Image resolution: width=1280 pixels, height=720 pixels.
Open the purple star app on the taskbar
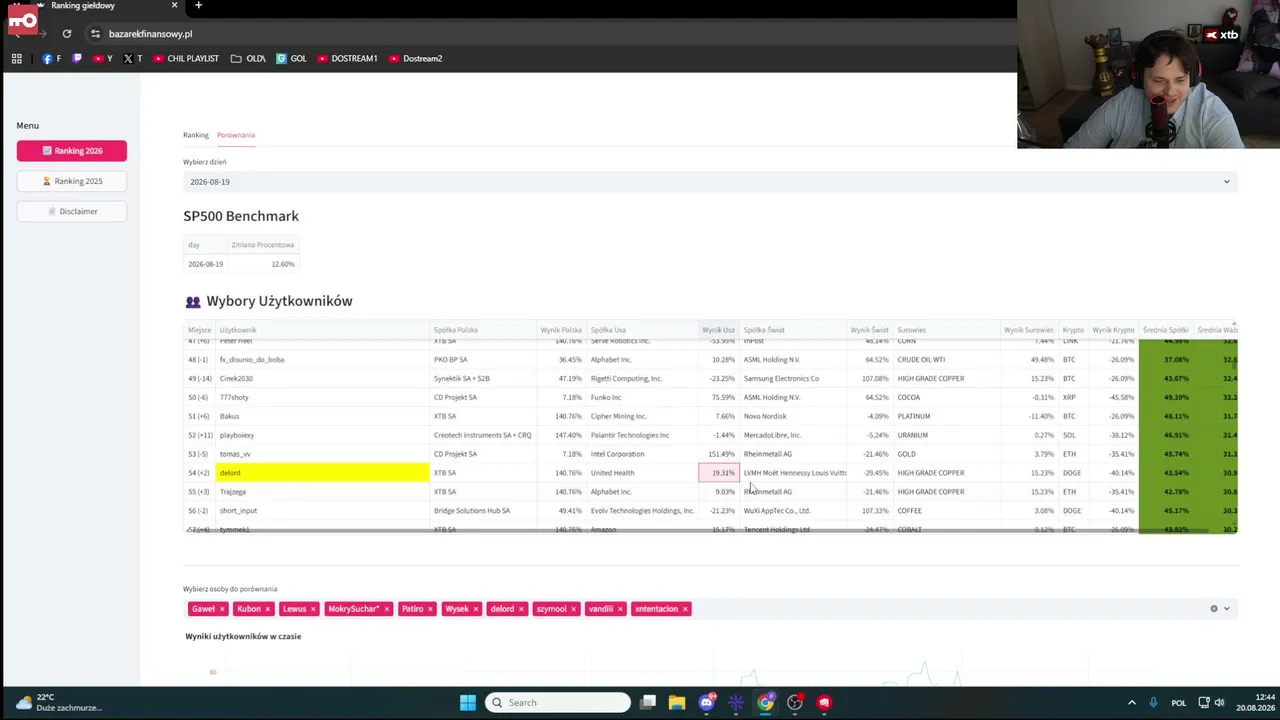[736, 702]
